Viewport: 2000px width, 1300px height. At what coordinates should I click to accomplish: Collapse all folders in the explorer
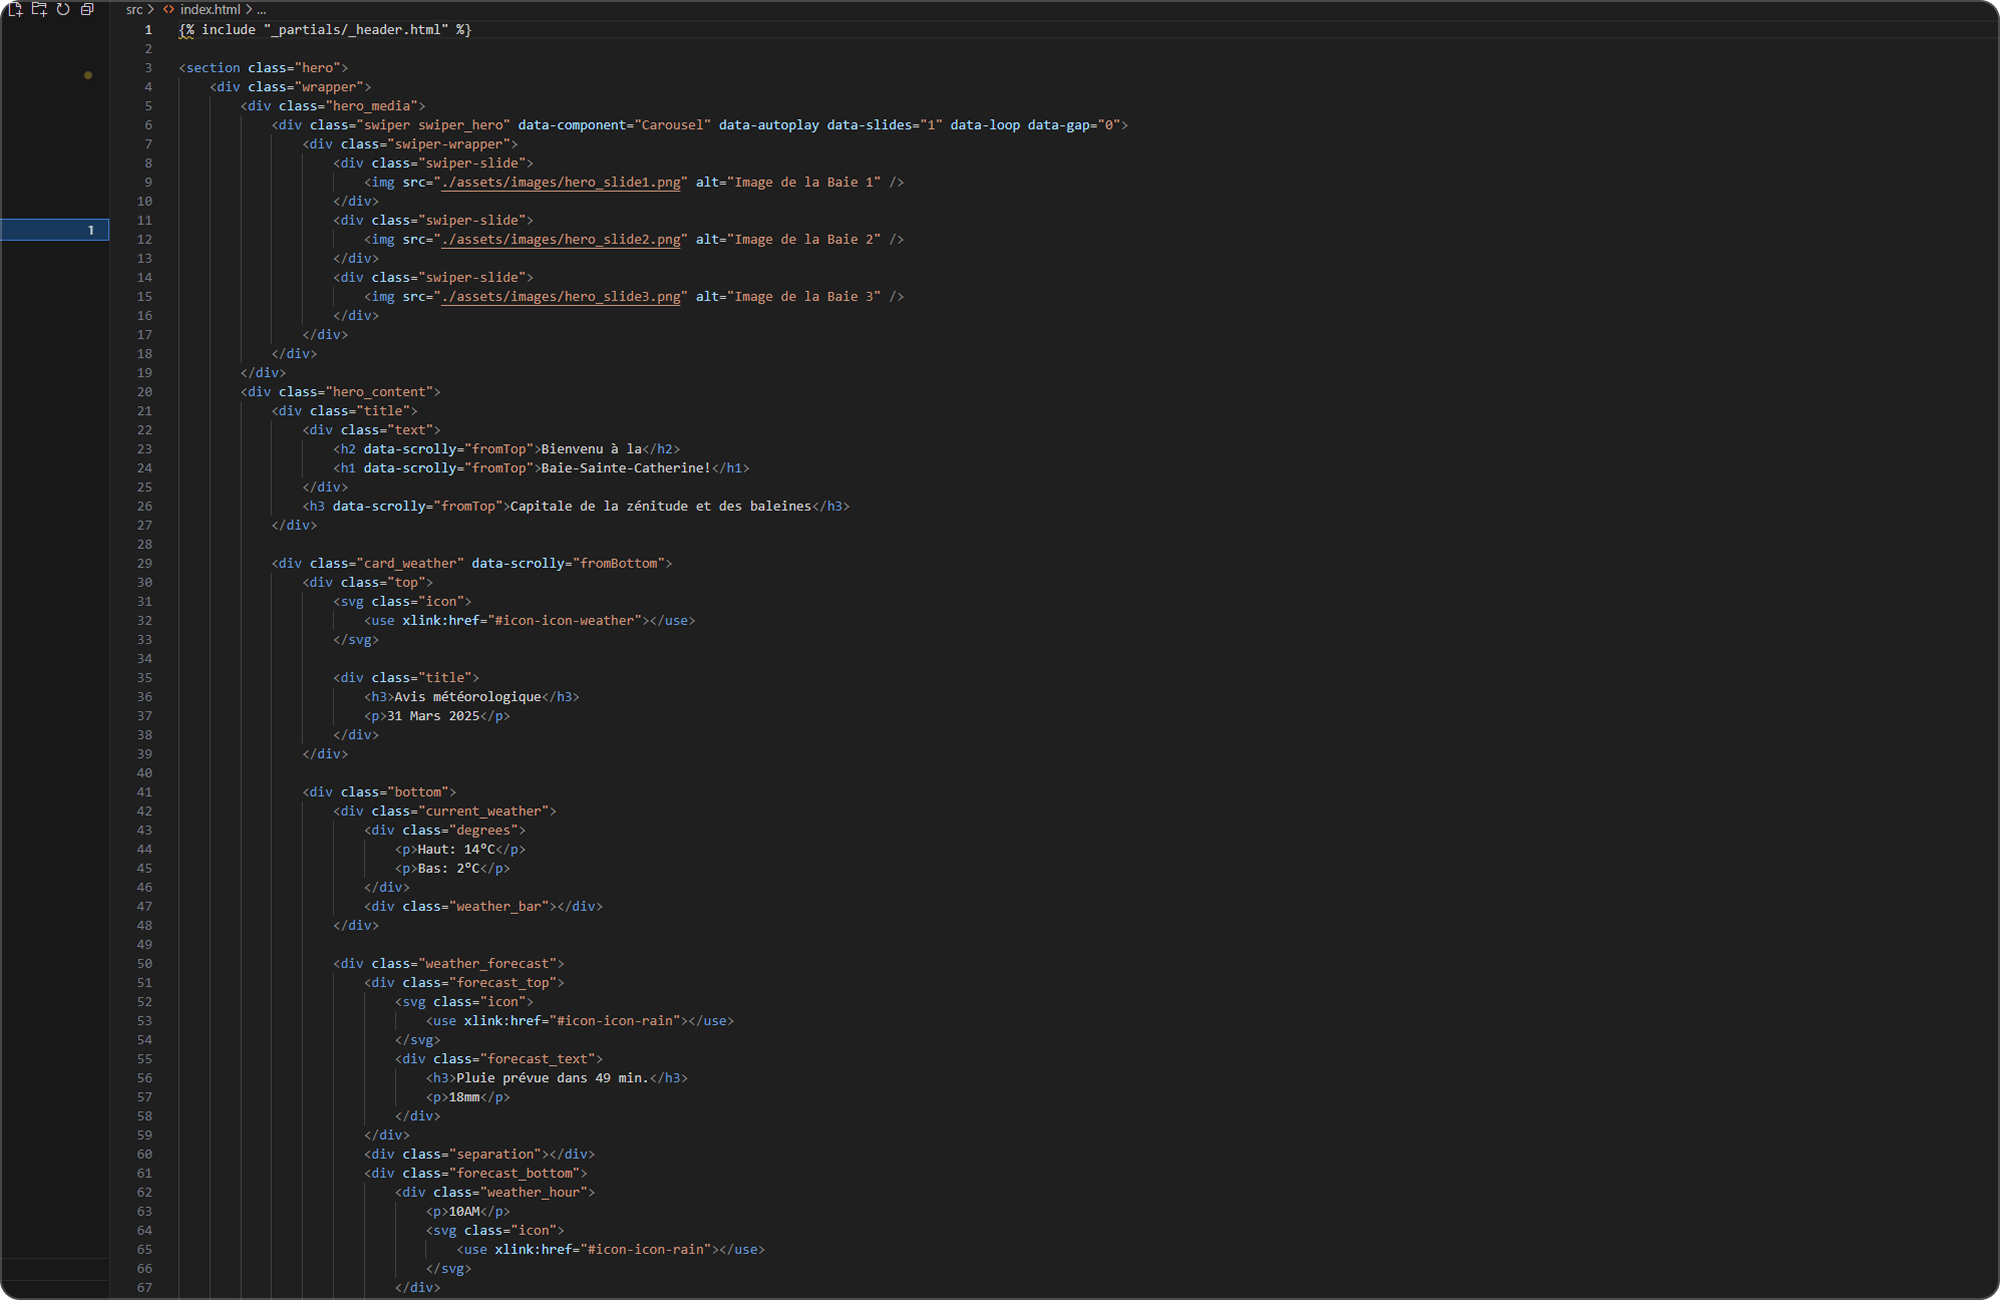click(x=87, y=9)
